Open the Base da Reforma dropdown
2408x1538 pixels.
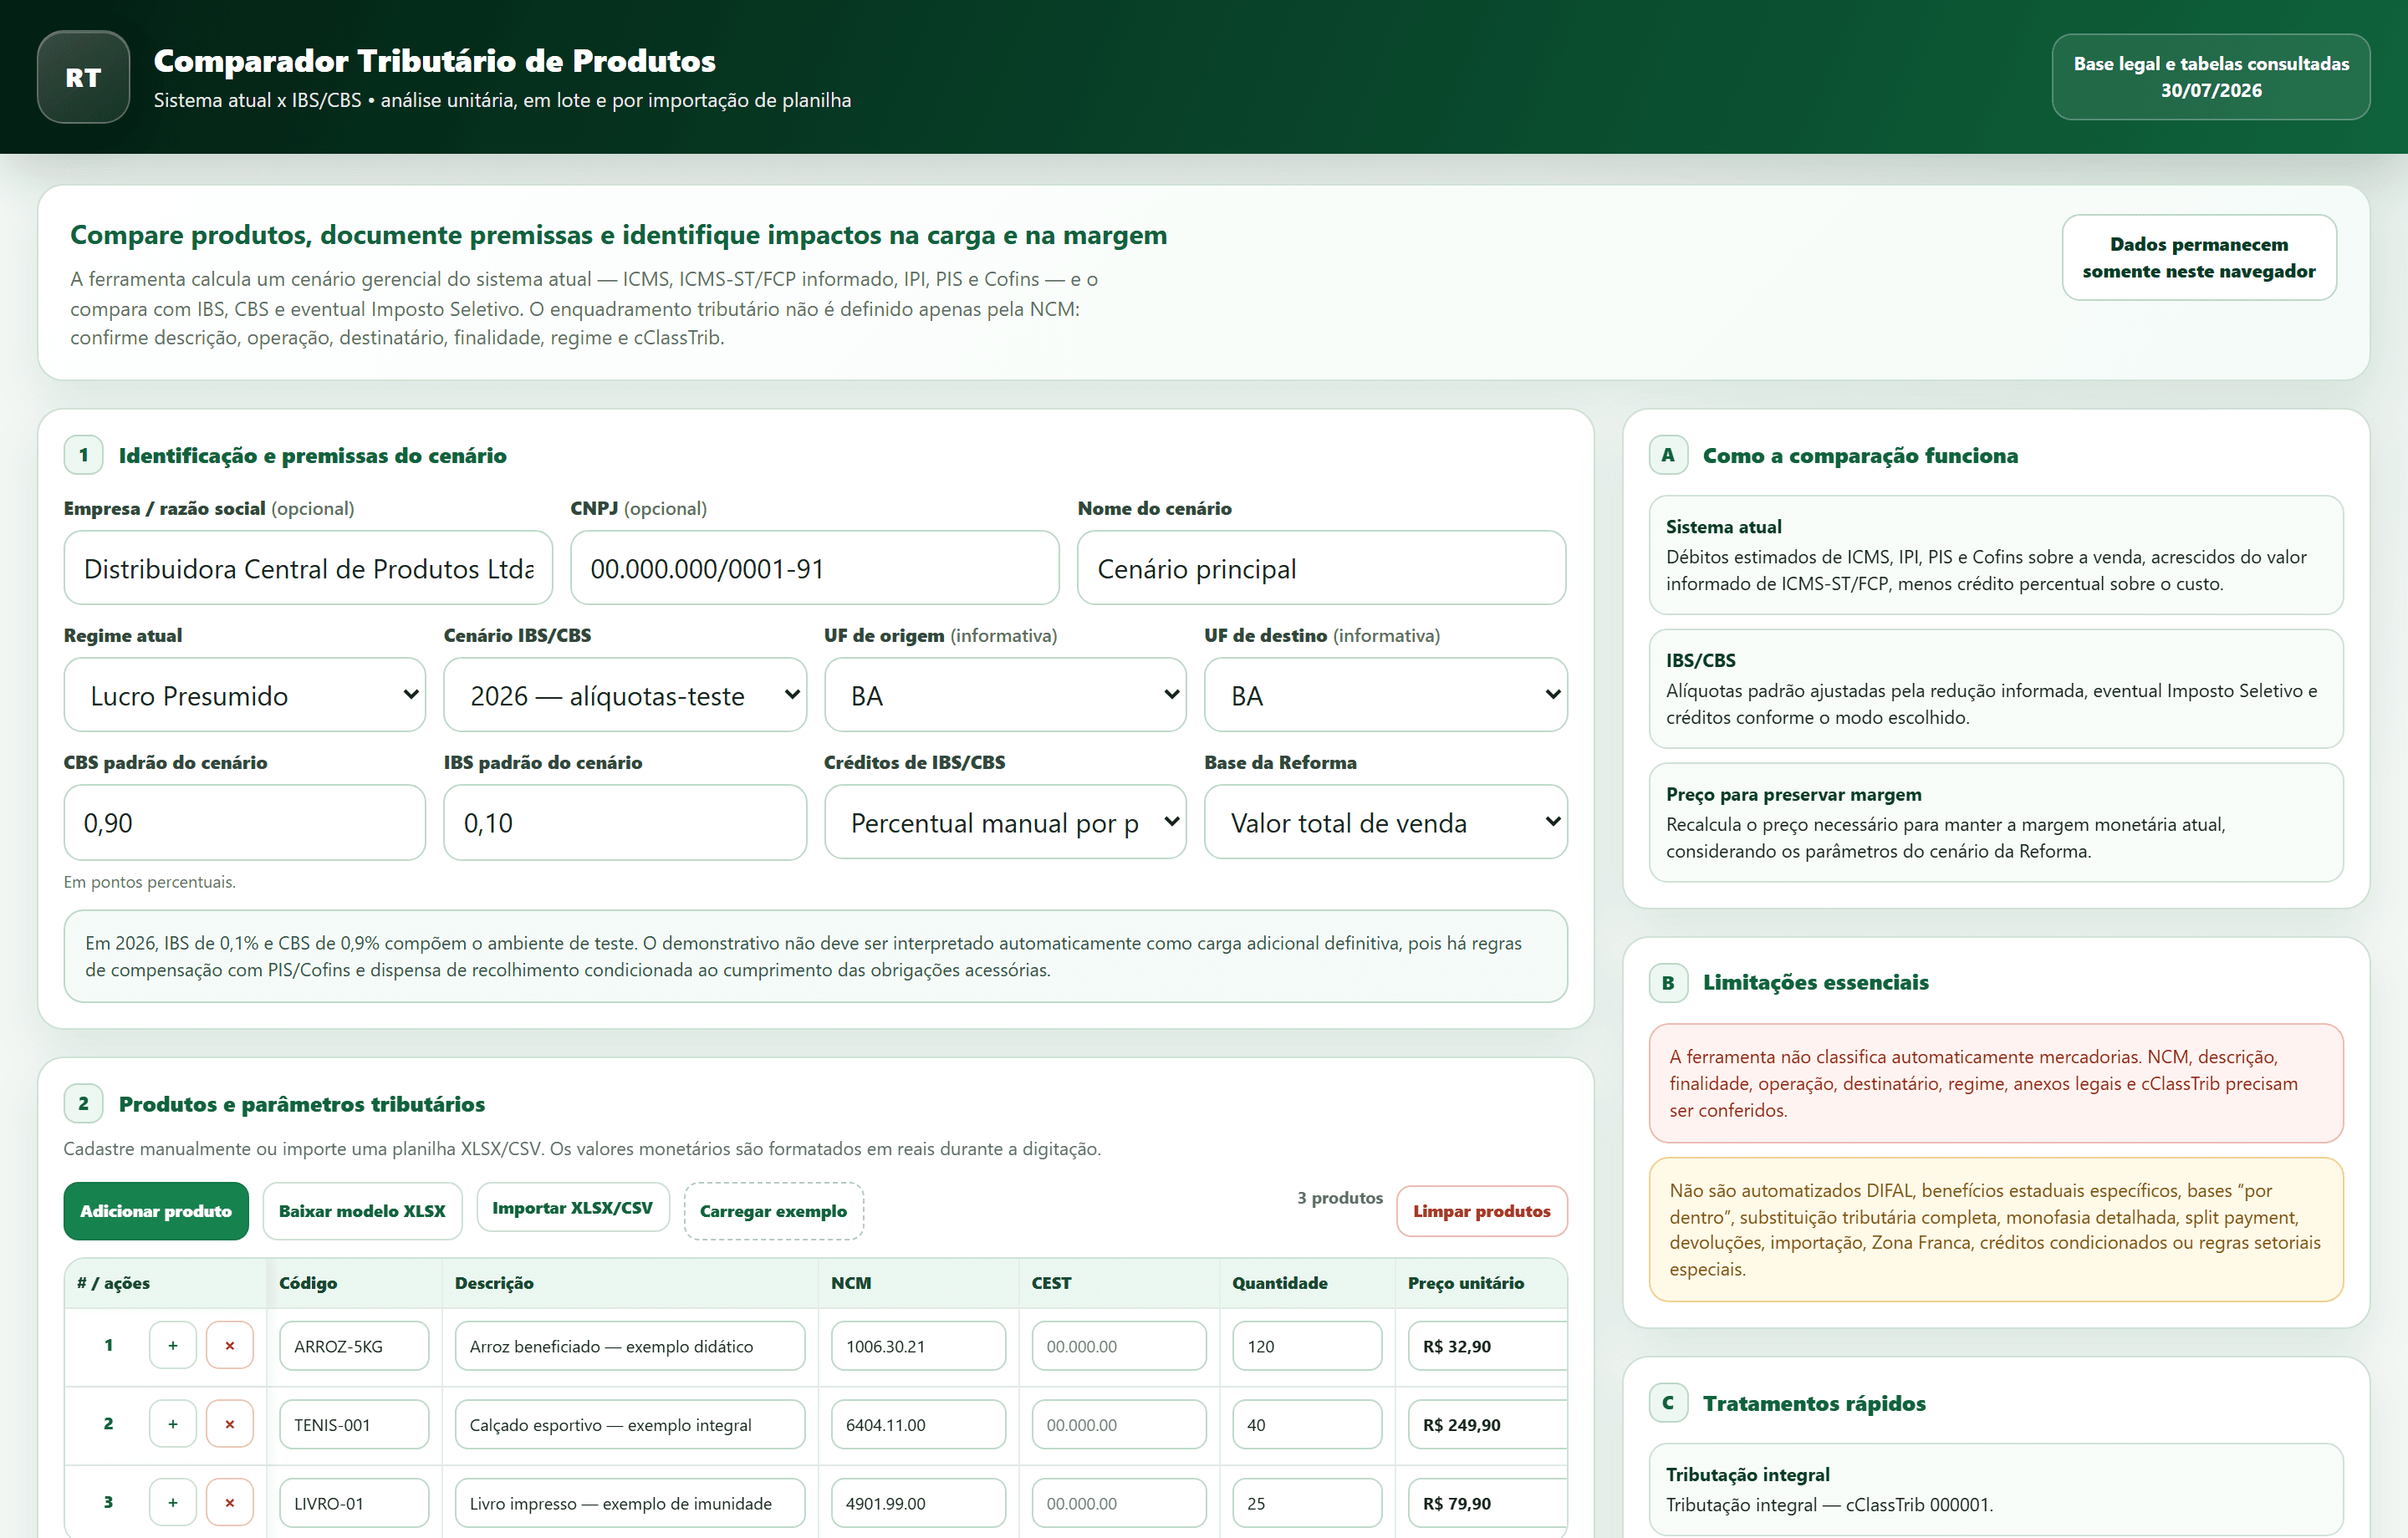coord(1386,822)
